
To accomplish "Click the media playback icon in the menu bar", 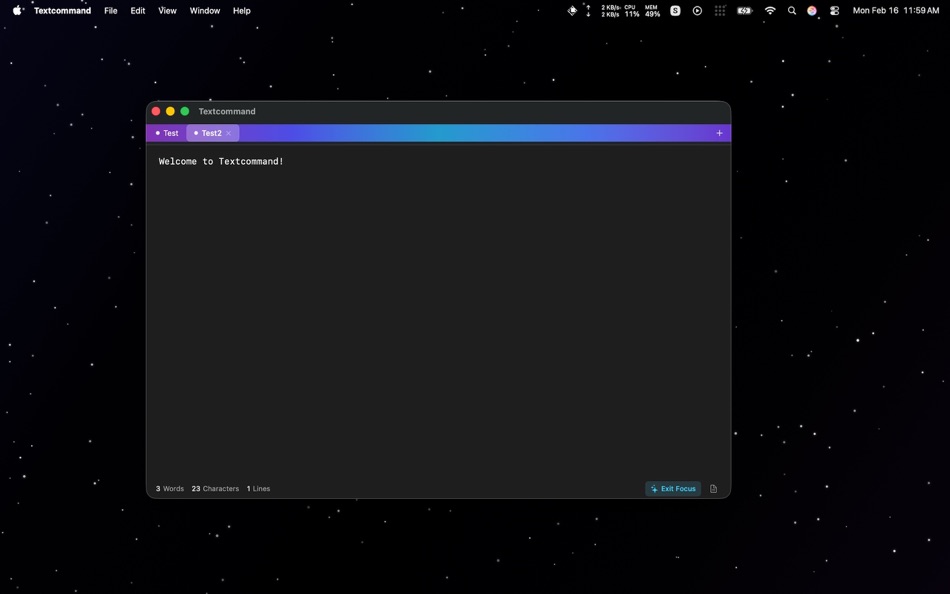I will coord(697,10).
